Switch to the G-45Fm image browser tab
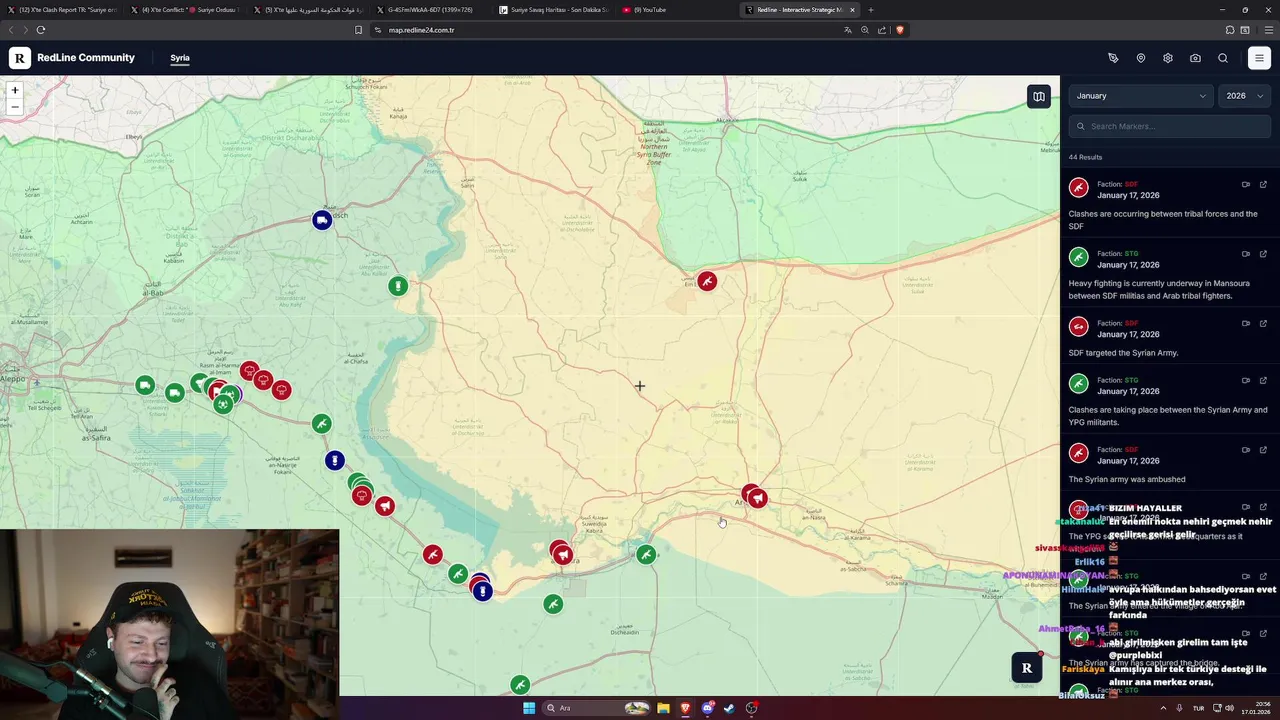The height and width of the screenshot is (720, 1280). click(430, 10)
